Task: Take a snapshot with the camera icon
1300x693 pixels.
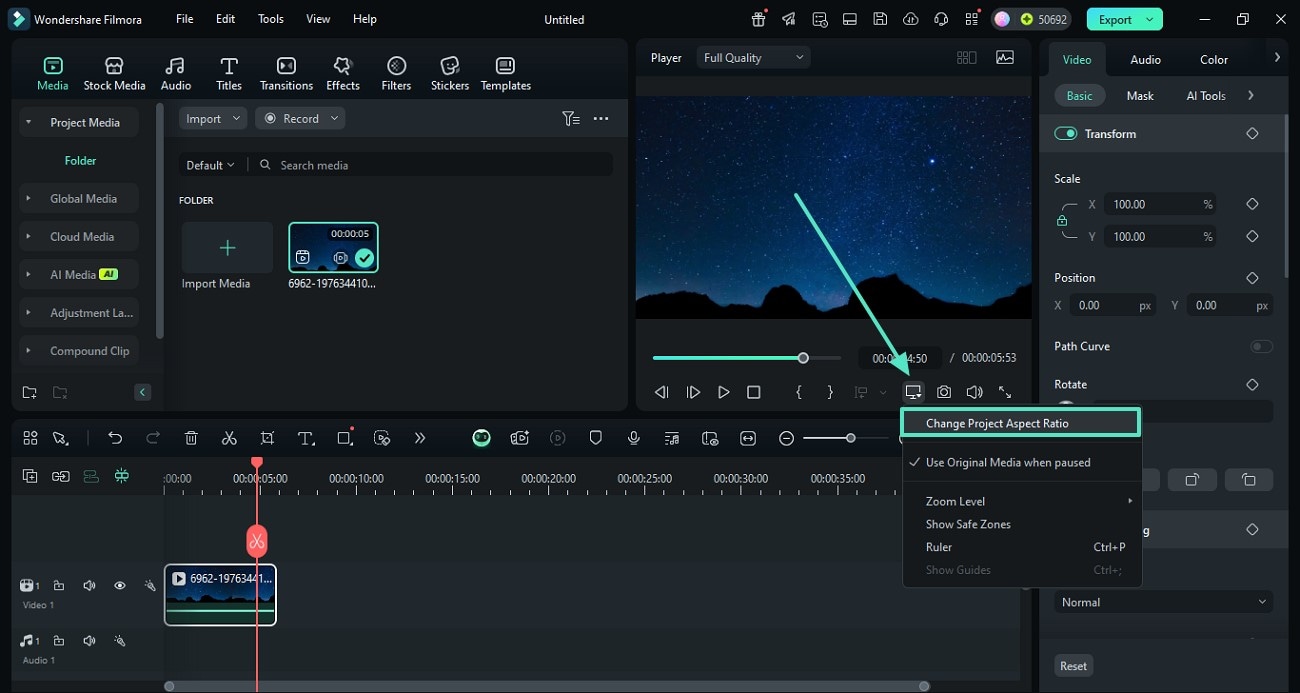Action: coord(943,392)
